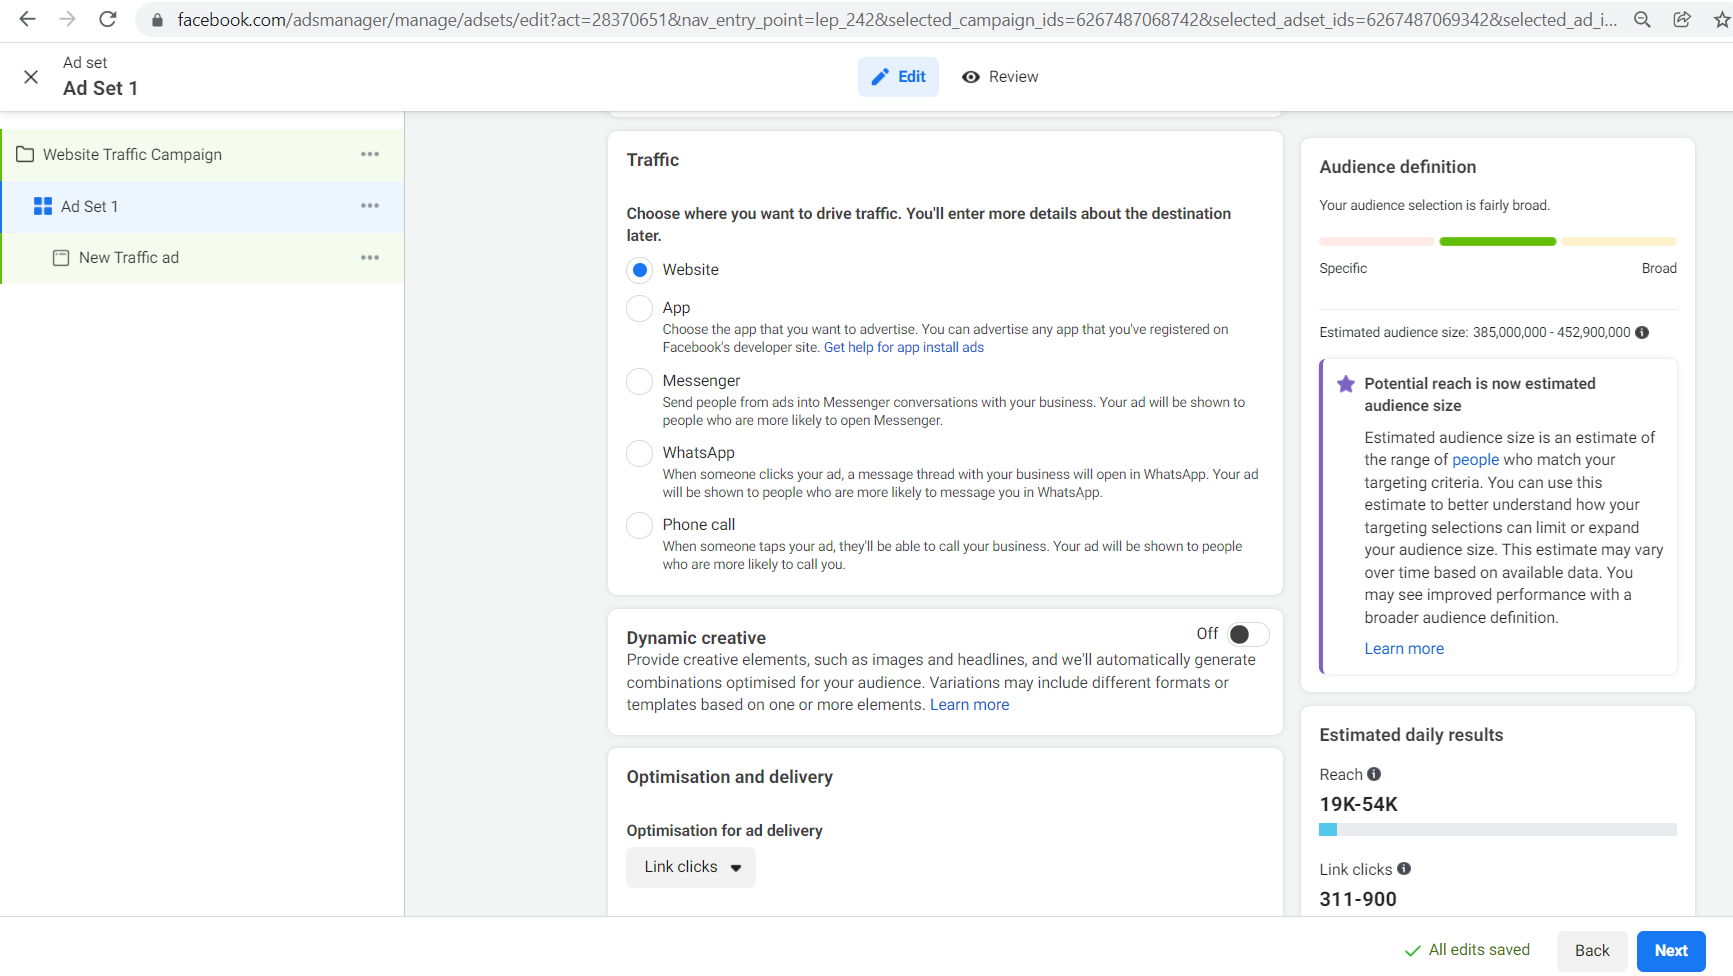The width and height of the screenshot is (1733, 976).
Task: Click the purple star icon in potential reach notice
Action: click(1346, 384)
